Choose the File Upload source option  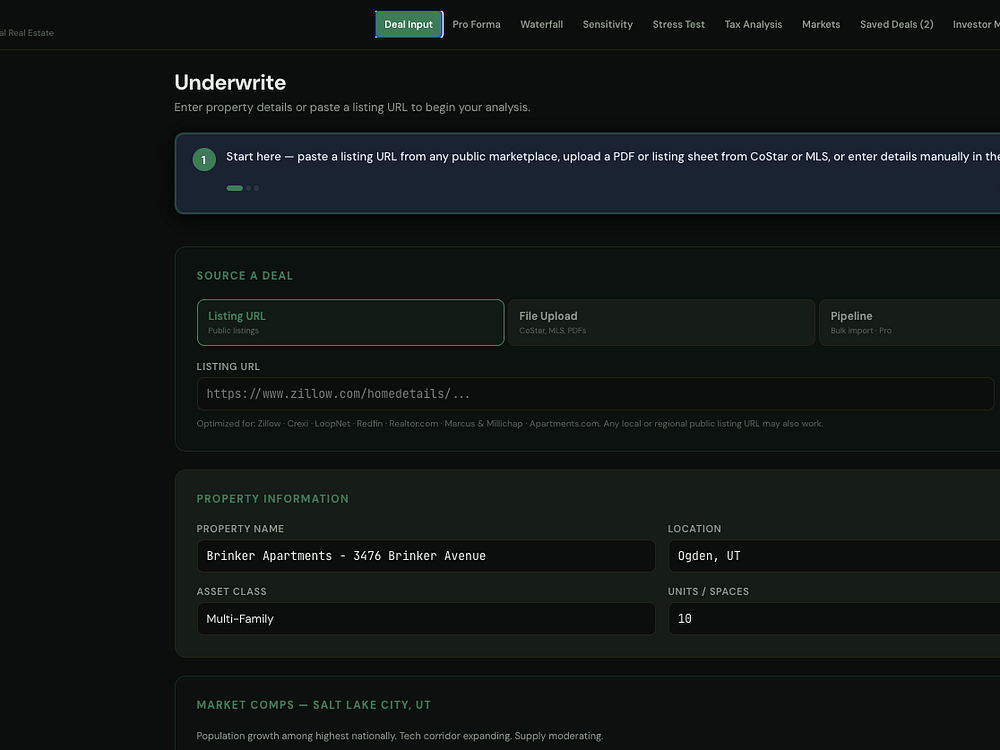(x=661, y=323)
